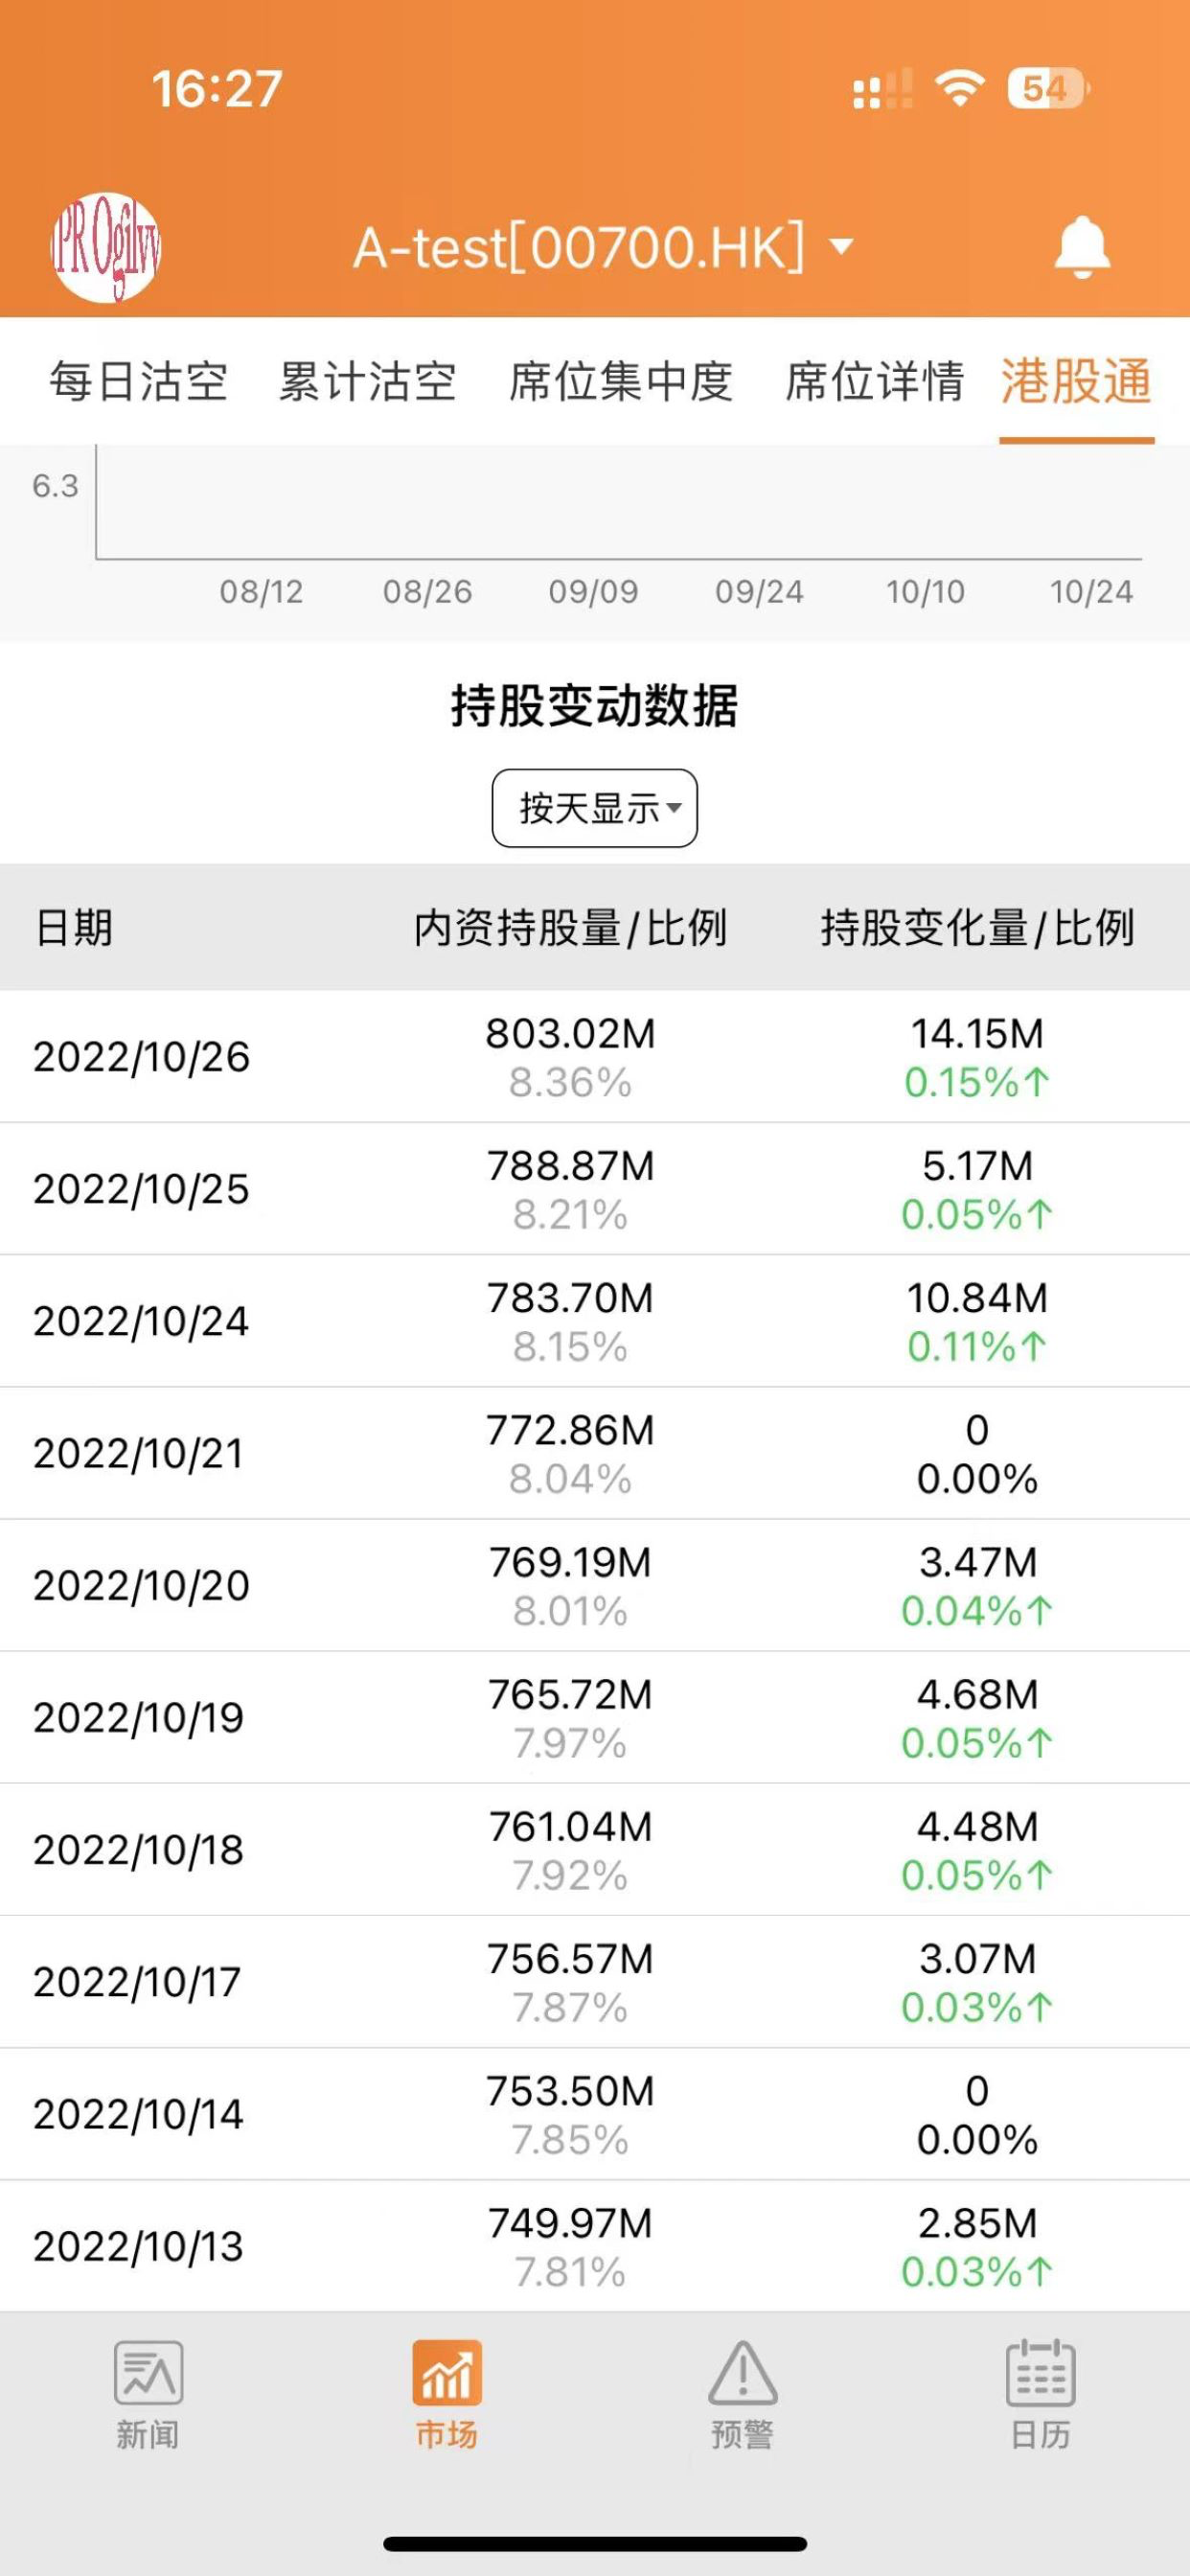Switch to the 累计沽空 tab

367,381
